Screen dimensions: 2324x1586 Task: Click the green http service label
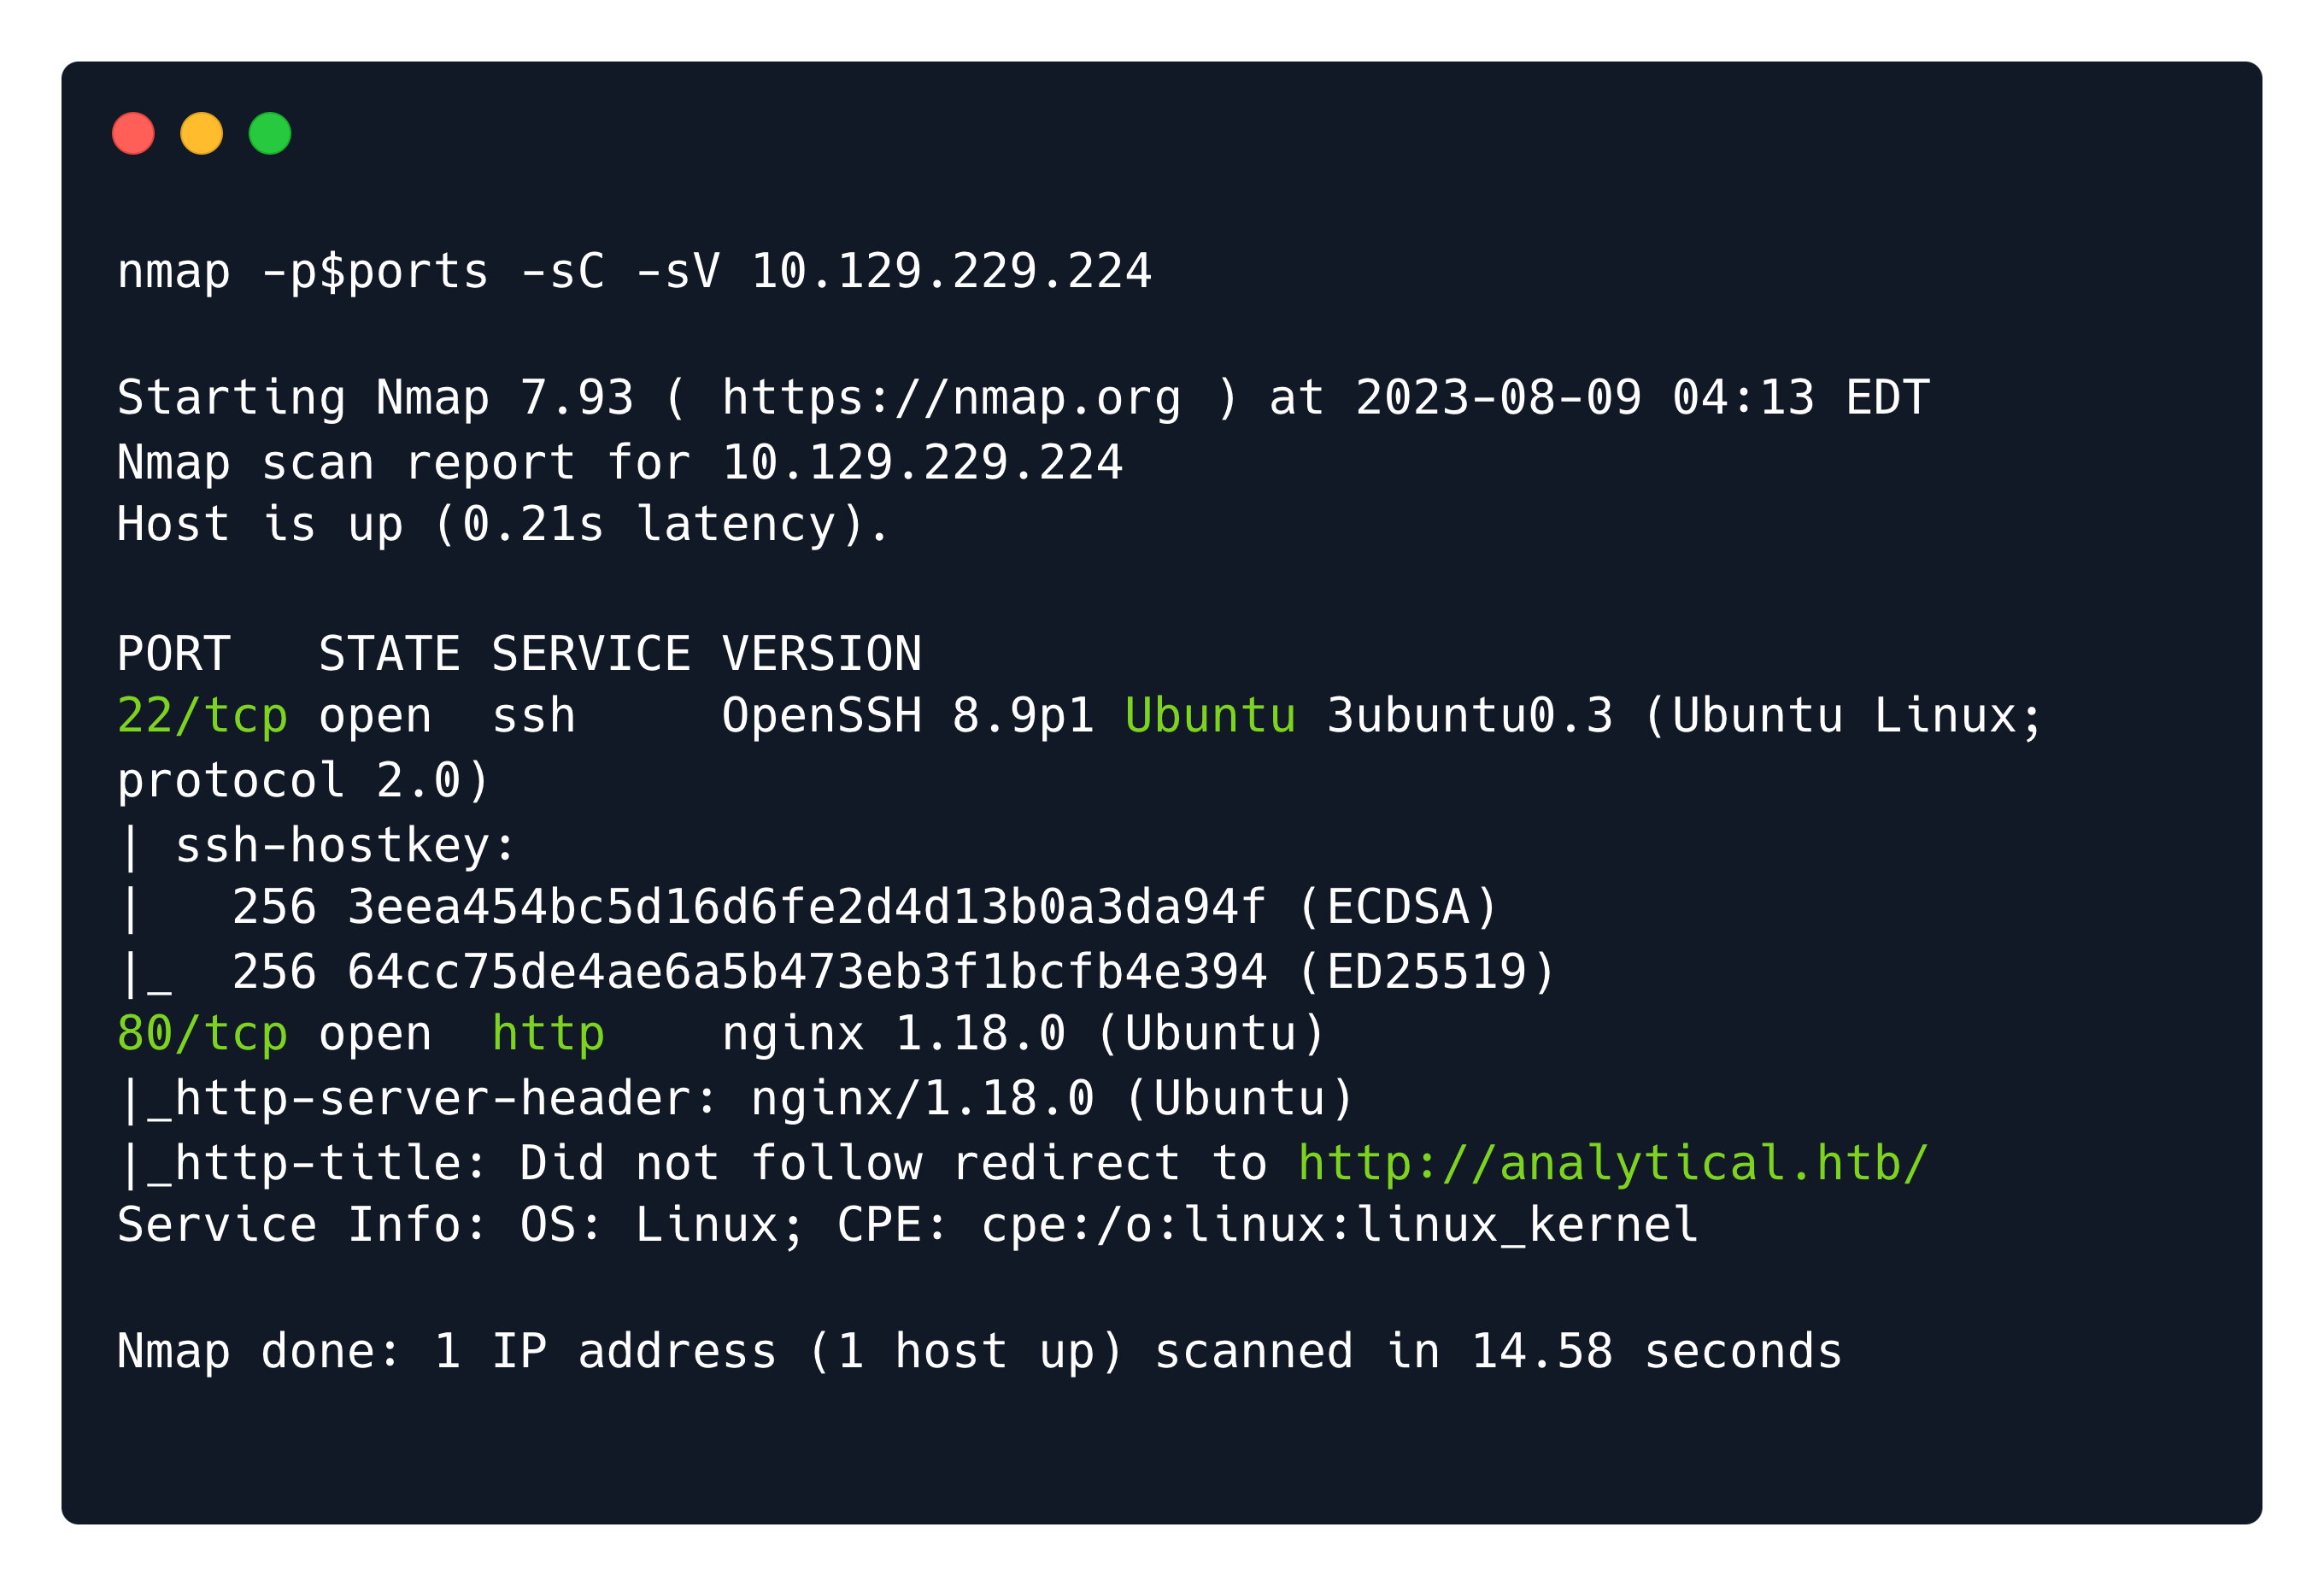pos(548,1034)
